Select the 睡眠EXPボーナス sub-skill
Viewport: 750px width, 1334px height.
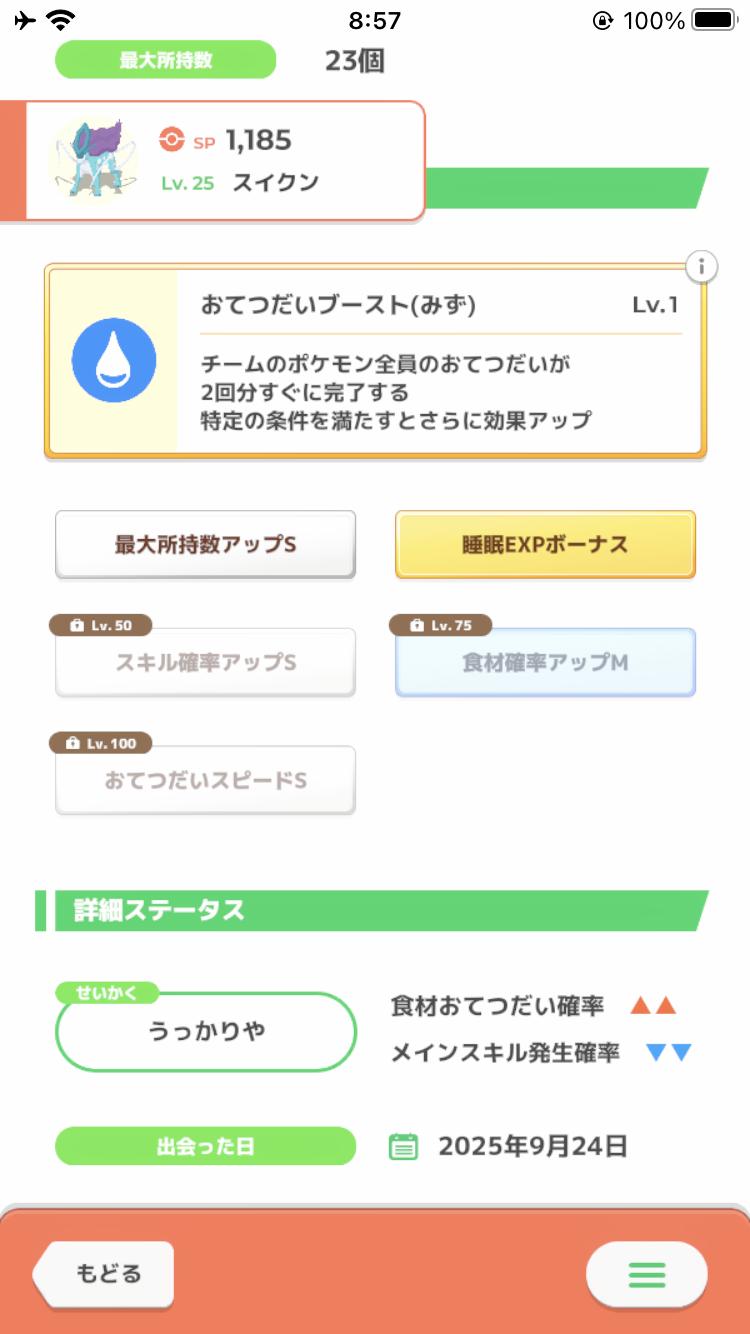point(545,545)
